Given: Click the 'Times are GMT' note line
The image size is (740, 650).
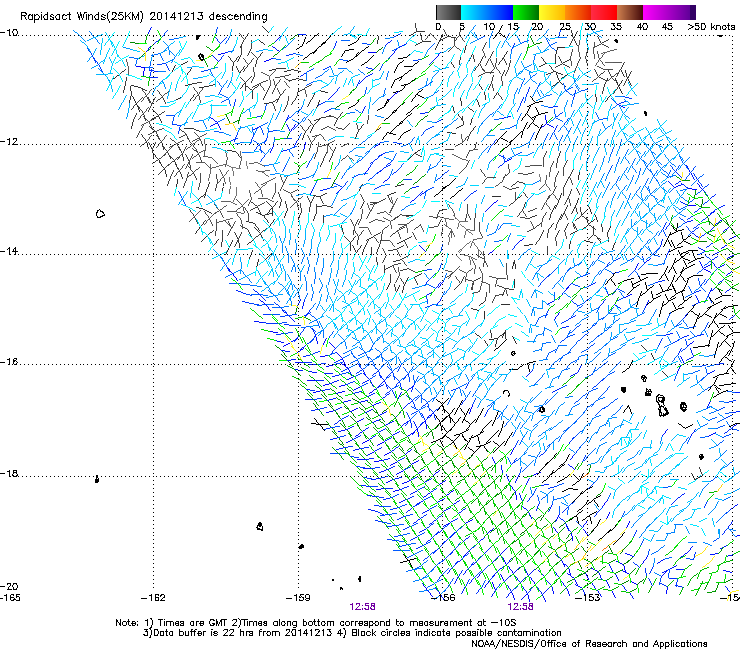Looking at the screenshot, I should [316, 623].
